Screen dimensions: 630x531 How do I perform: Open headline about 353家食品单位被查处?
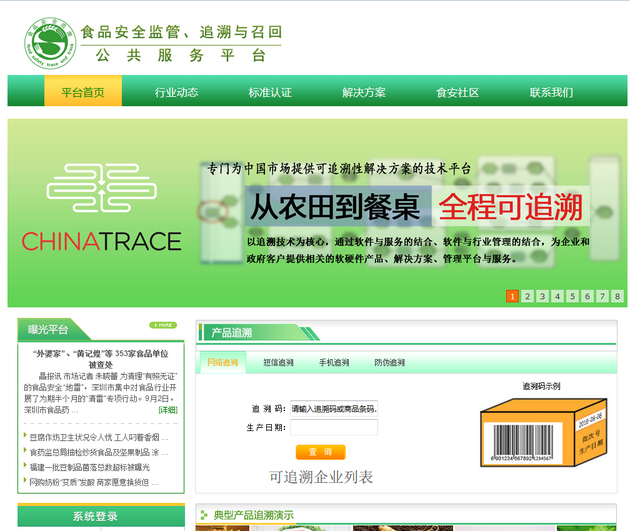coord(100,359)
